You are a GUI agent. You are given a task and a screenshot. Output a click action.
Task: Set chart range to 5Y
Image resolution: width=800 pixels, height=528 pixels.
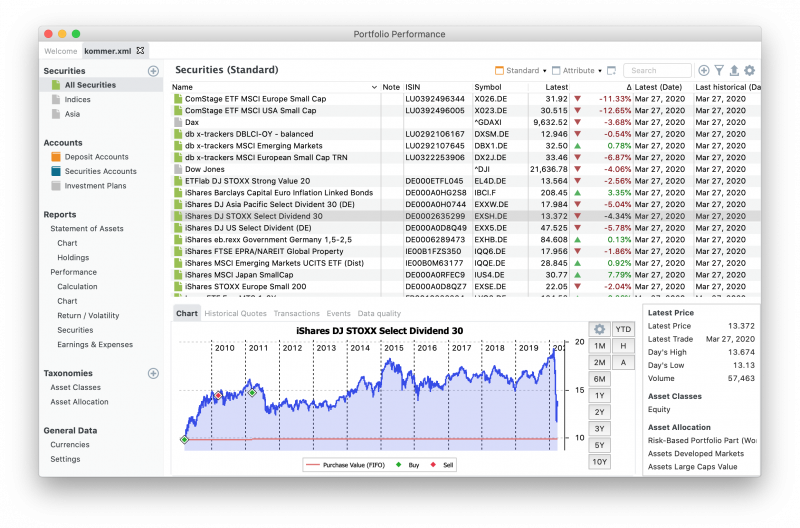click(599, 445)
